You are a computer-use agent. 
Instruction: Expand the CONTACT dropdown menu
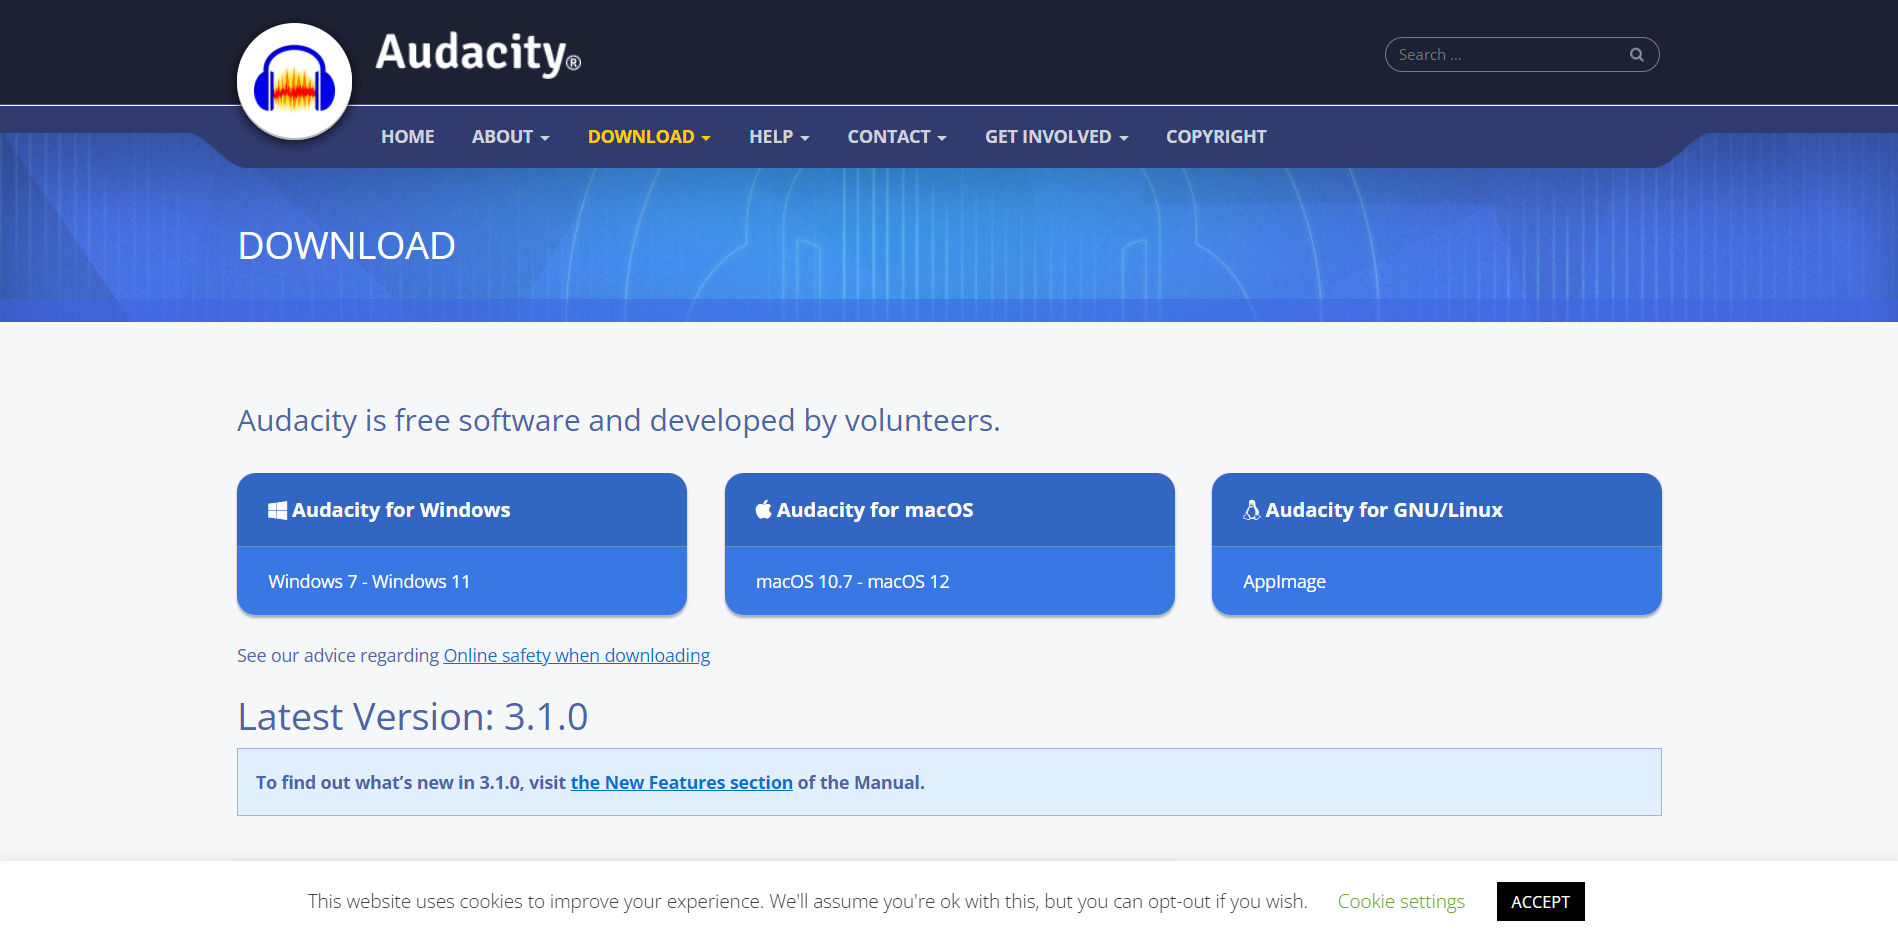click(x=897, y=137)
